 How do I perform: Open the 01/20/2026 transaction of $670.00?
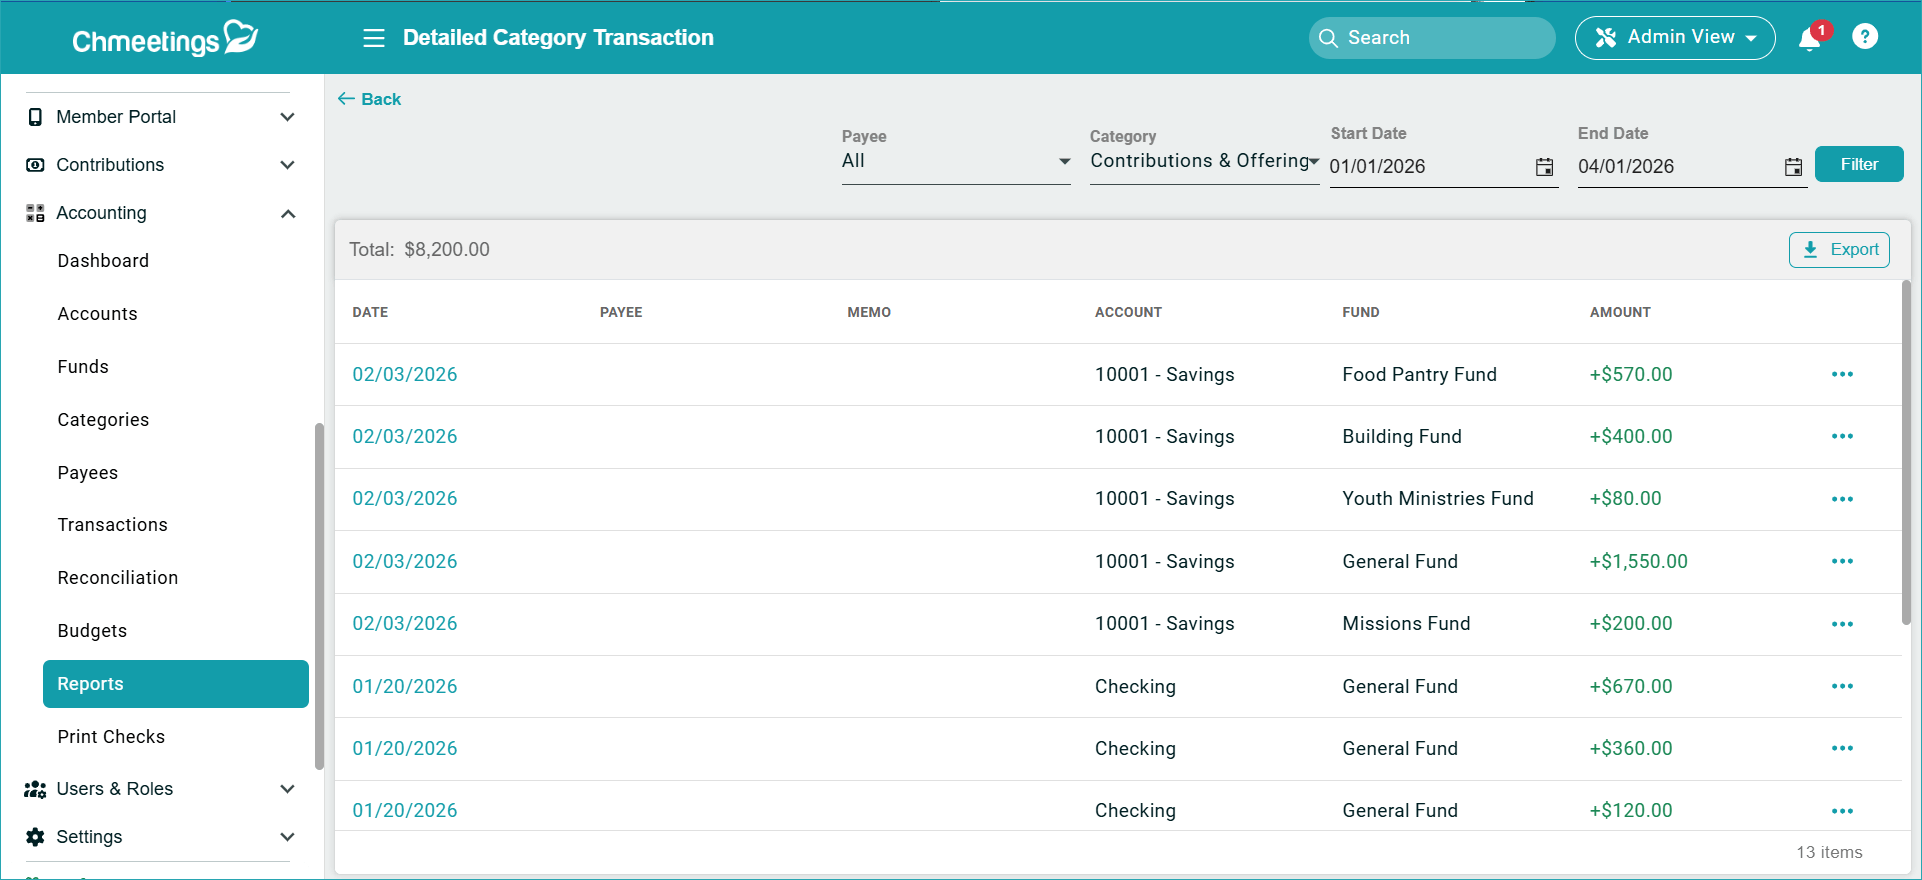click(405, 686)
